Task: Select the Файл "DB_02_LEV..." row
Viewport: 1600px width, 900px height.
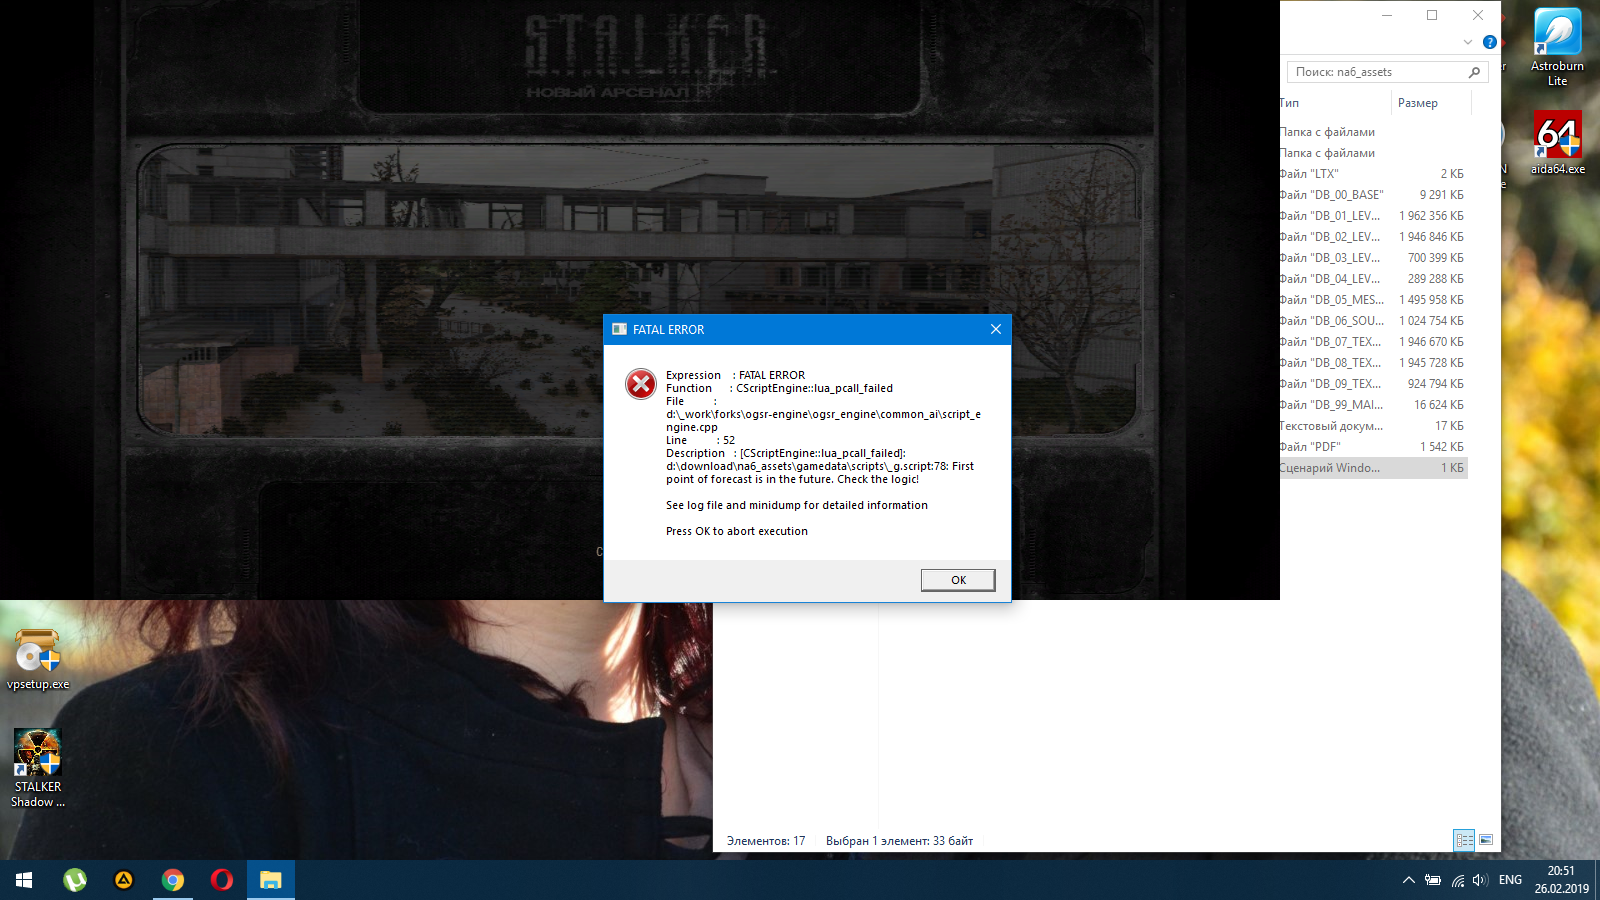Action: click(x=1373, y=237)
